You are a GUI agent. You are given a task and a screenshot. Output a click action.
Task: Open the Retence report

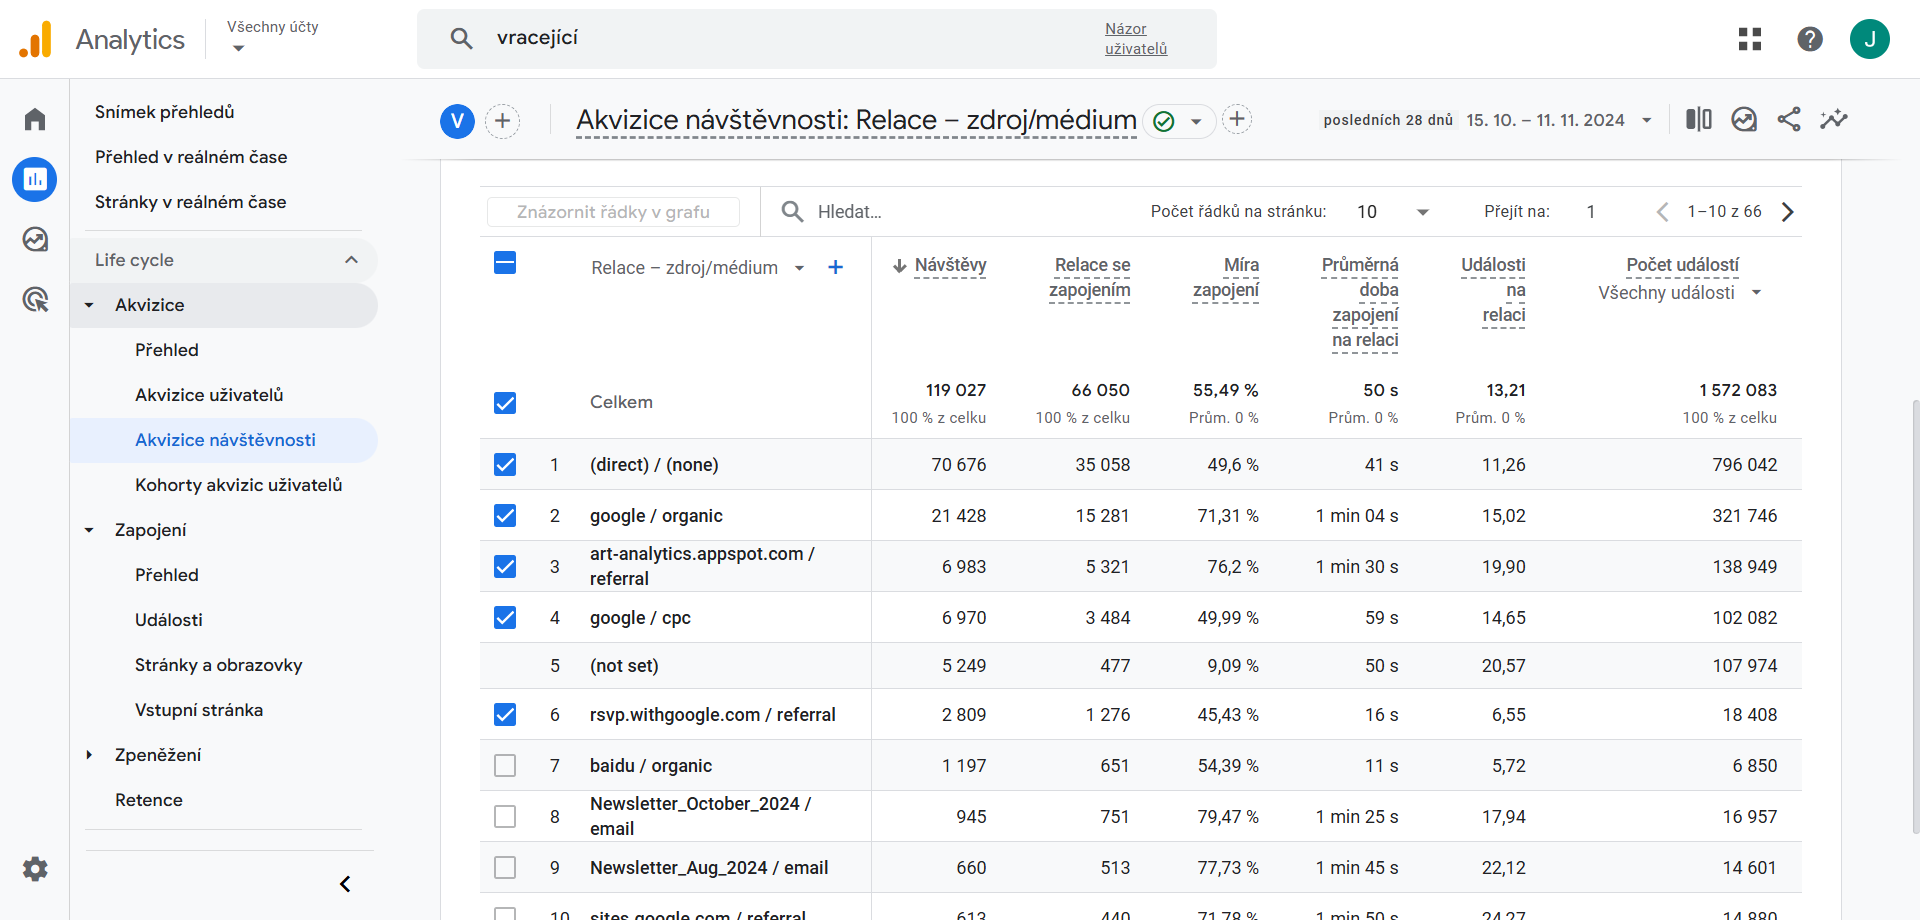pyautogui.click(x=149, y=800)
